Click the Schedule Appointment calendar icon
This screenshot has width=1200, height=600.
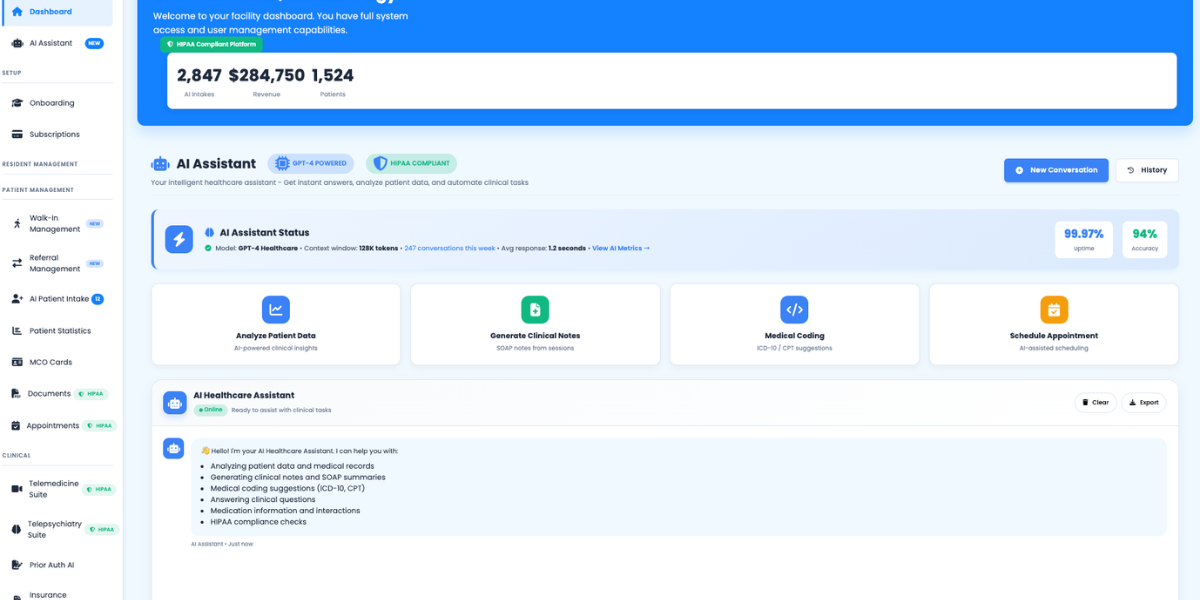pyautogui.click(x=1054, y=310)
